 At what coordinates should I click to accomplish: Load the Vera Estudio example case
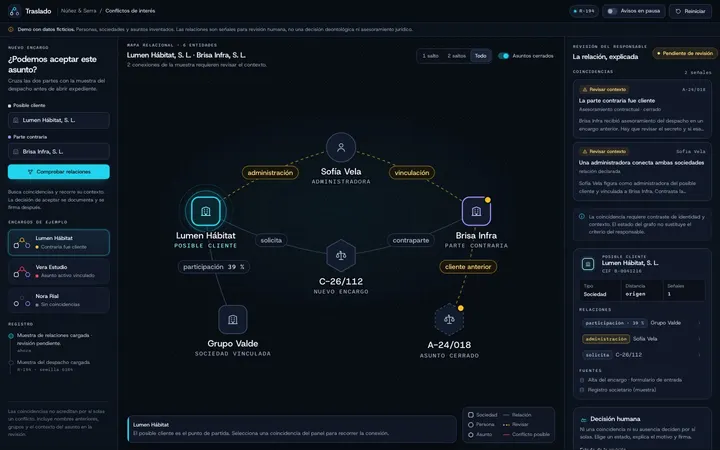tap(59, 271)
